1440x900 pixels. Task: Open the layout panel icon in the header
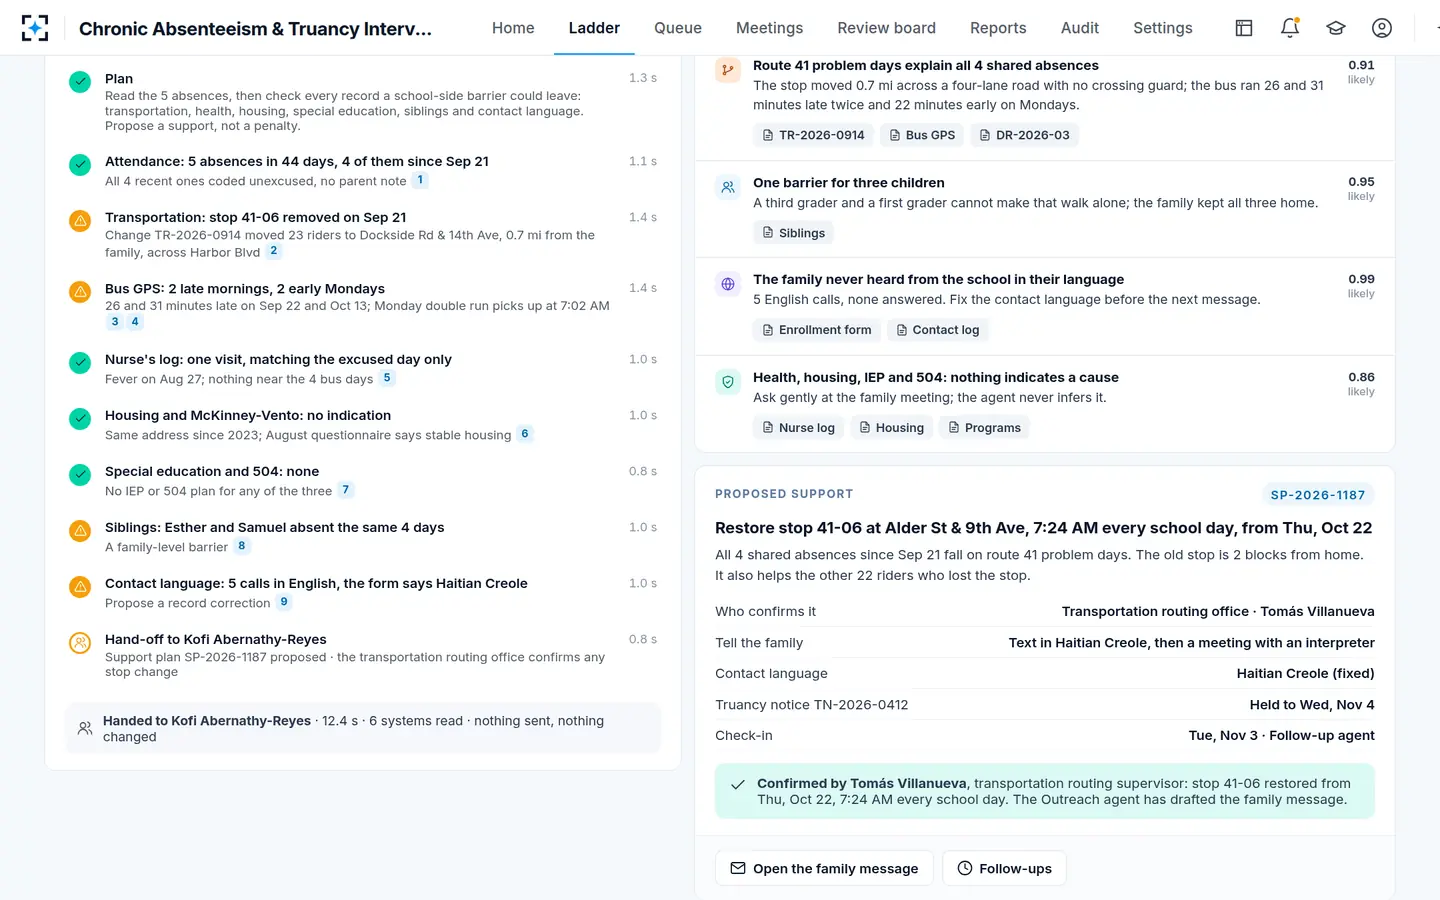(x=1244, y=28)
